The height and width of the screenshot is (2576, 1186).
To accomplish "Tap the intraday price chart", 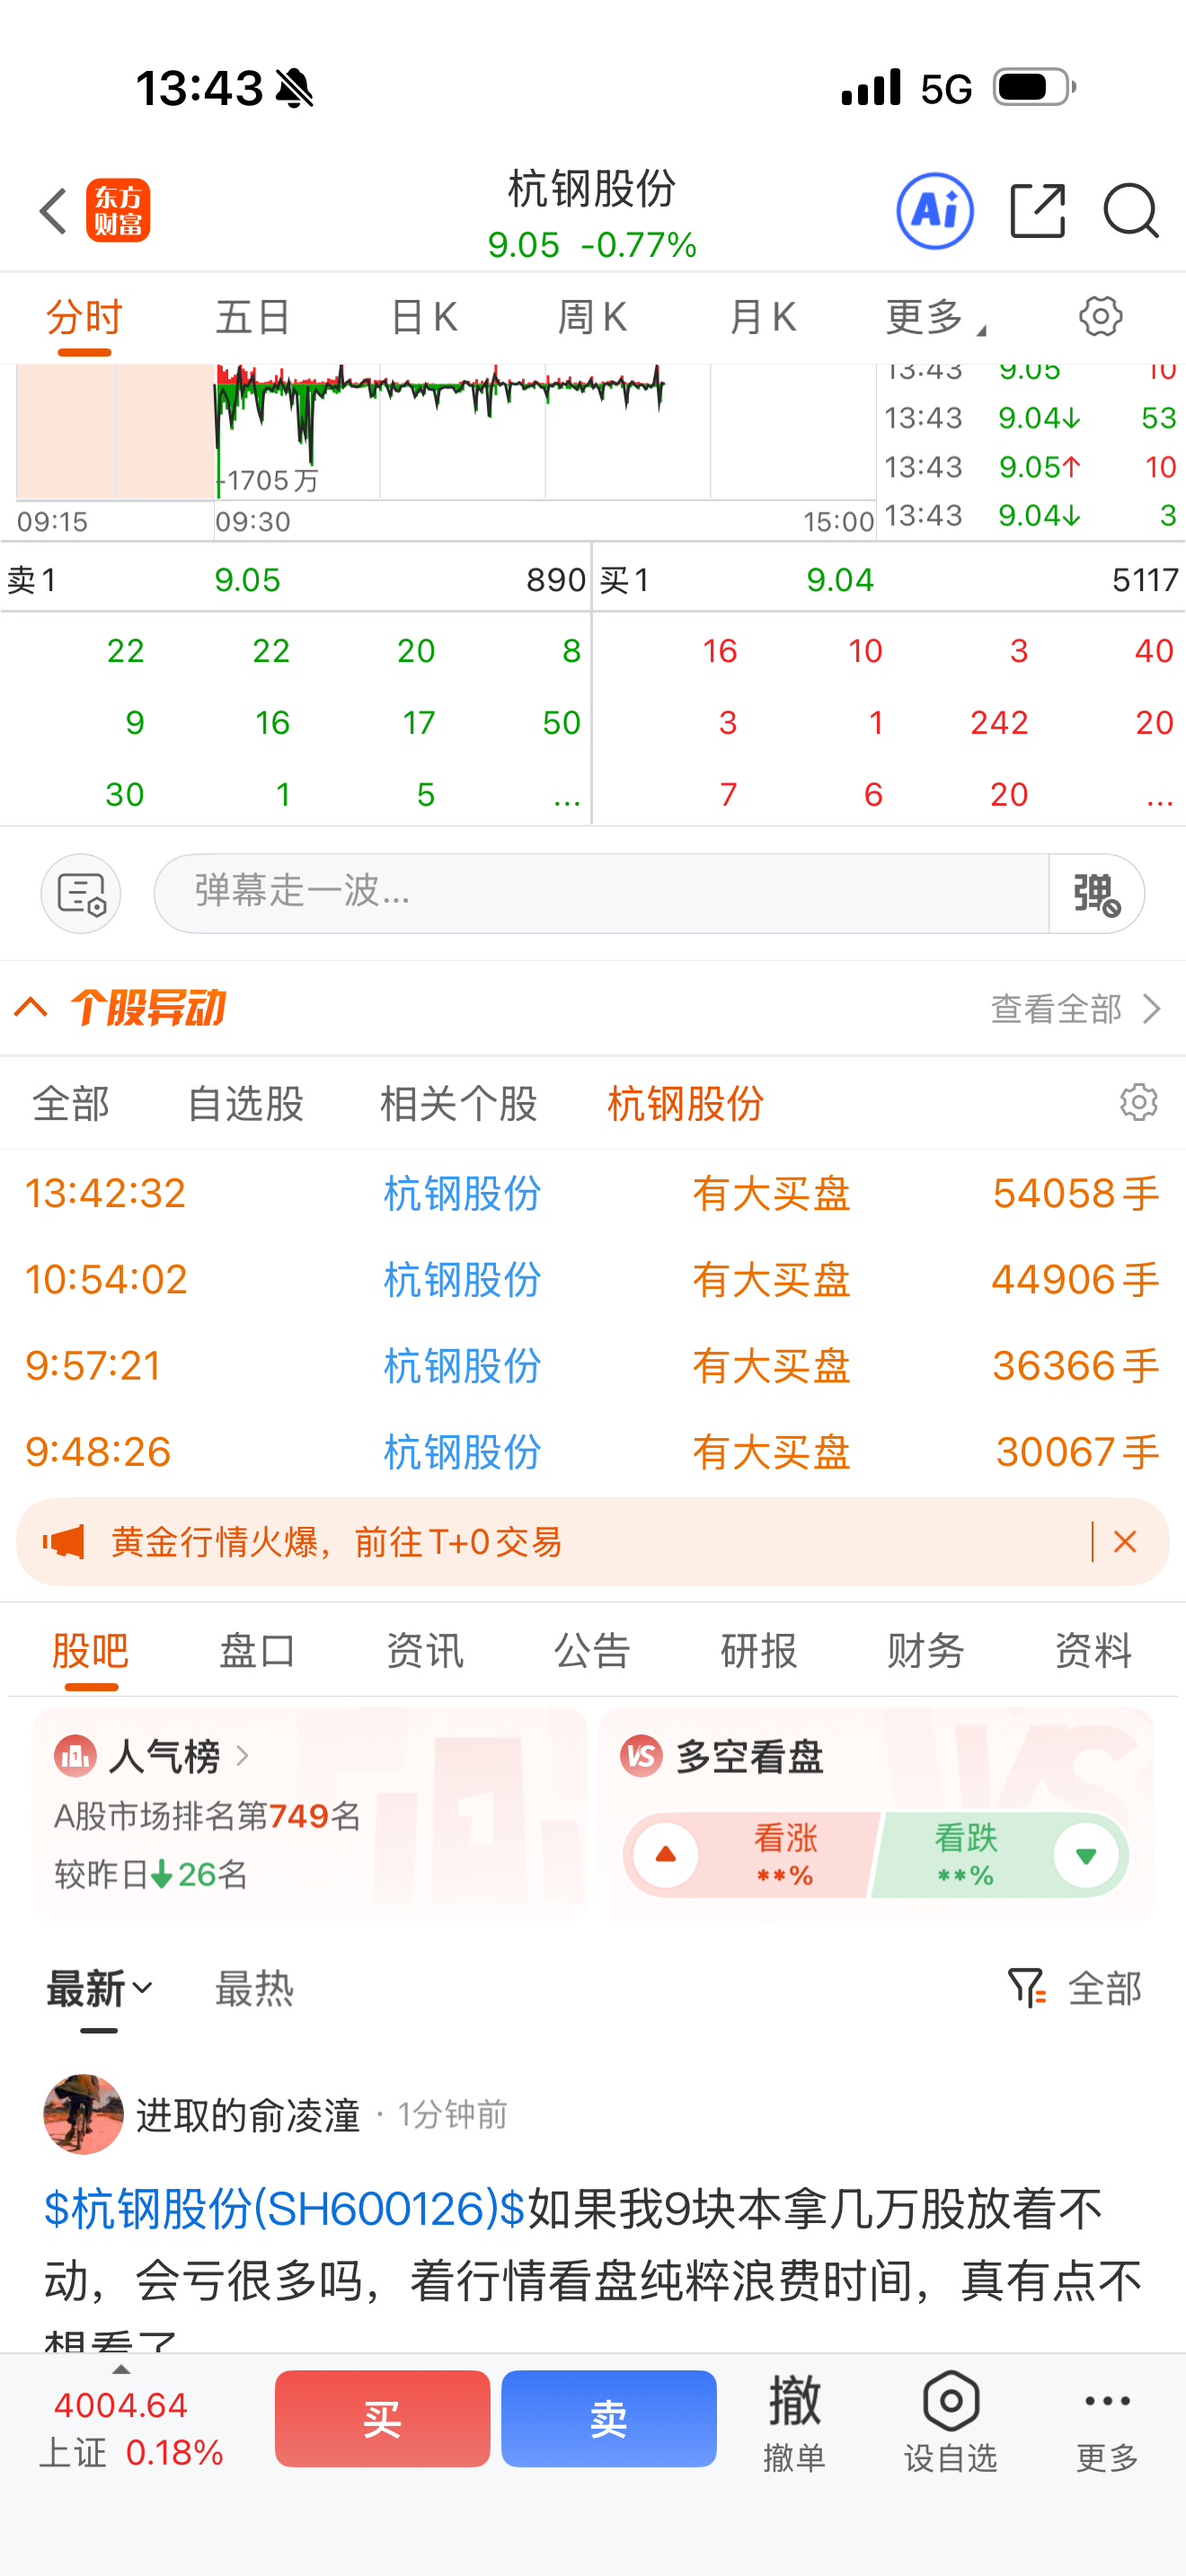I will [x=445, y=432].
